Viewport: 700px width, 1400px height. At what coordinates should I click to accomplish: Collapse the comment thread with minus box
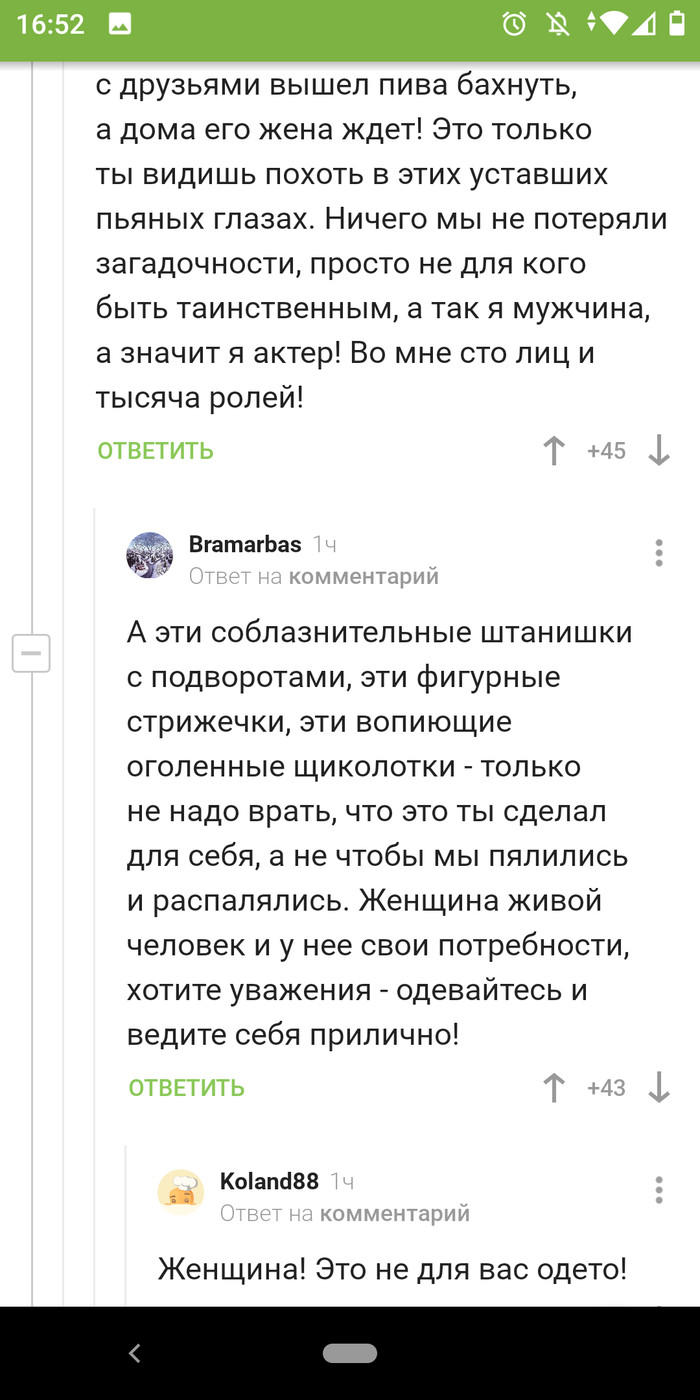coord(31,653)
